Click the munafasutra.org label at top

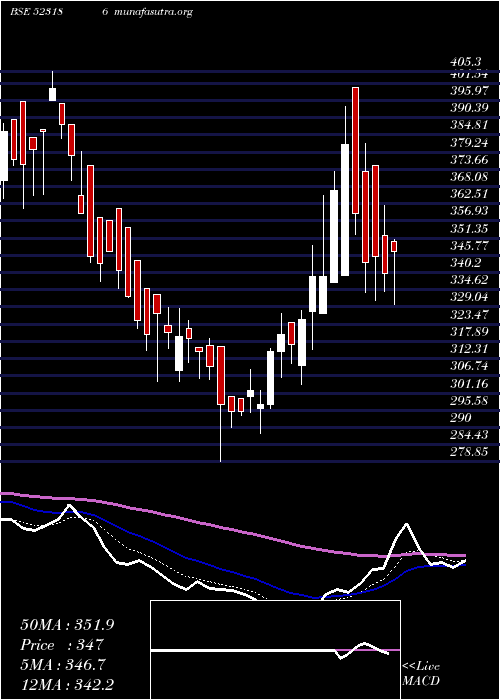point(154,12)
